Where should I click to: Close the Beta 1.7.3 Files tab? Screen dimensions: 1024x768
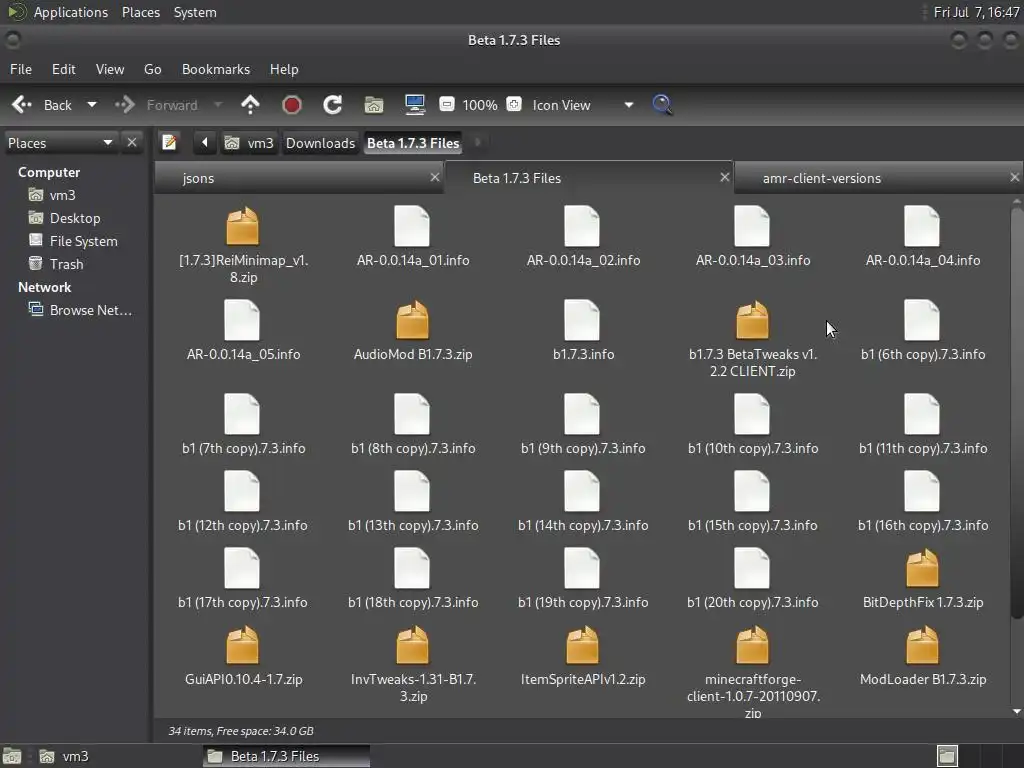[x=724, y=177]
